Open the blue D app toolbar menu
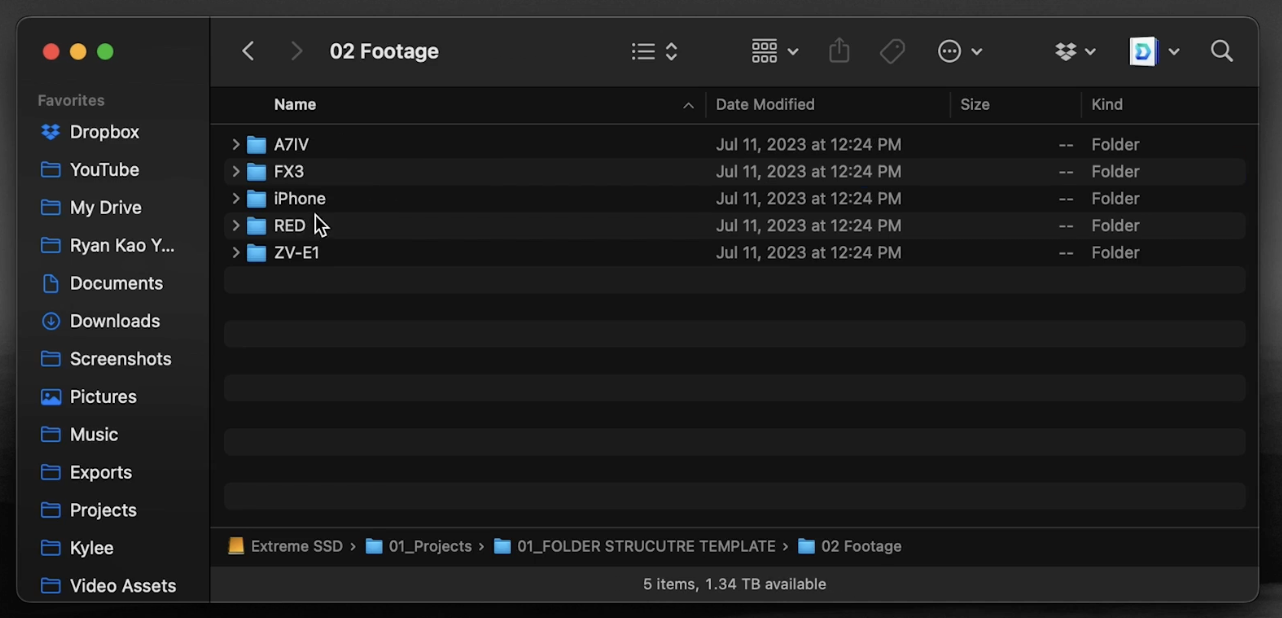Viewport: 1282px width, 618px height. coord(1154,51)
